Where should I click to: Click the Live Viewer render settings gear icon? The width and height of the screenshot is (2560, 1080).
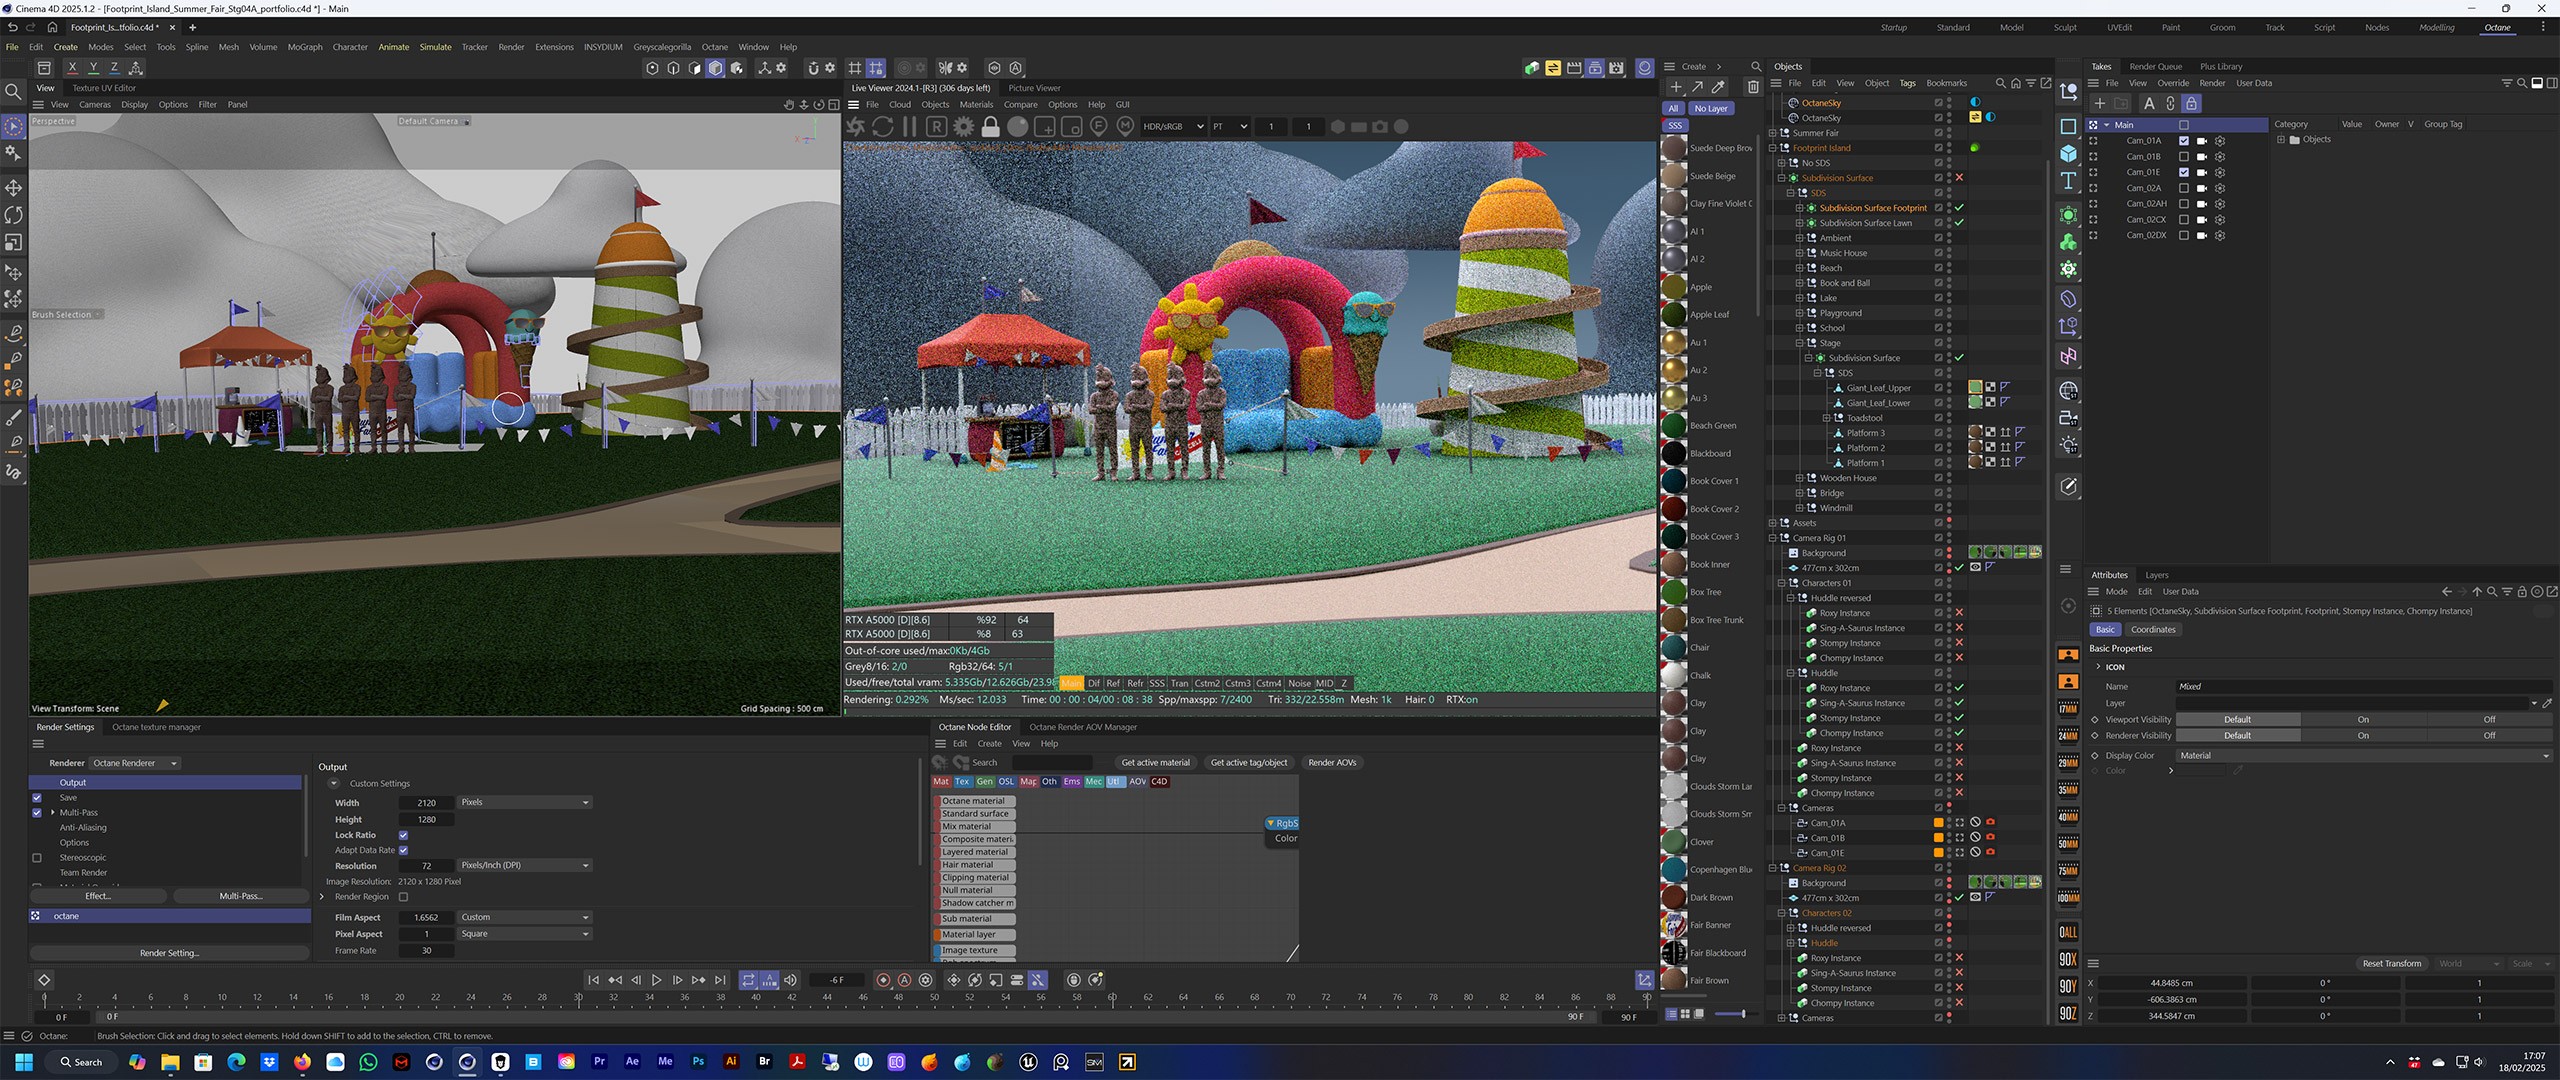(963, 127)
